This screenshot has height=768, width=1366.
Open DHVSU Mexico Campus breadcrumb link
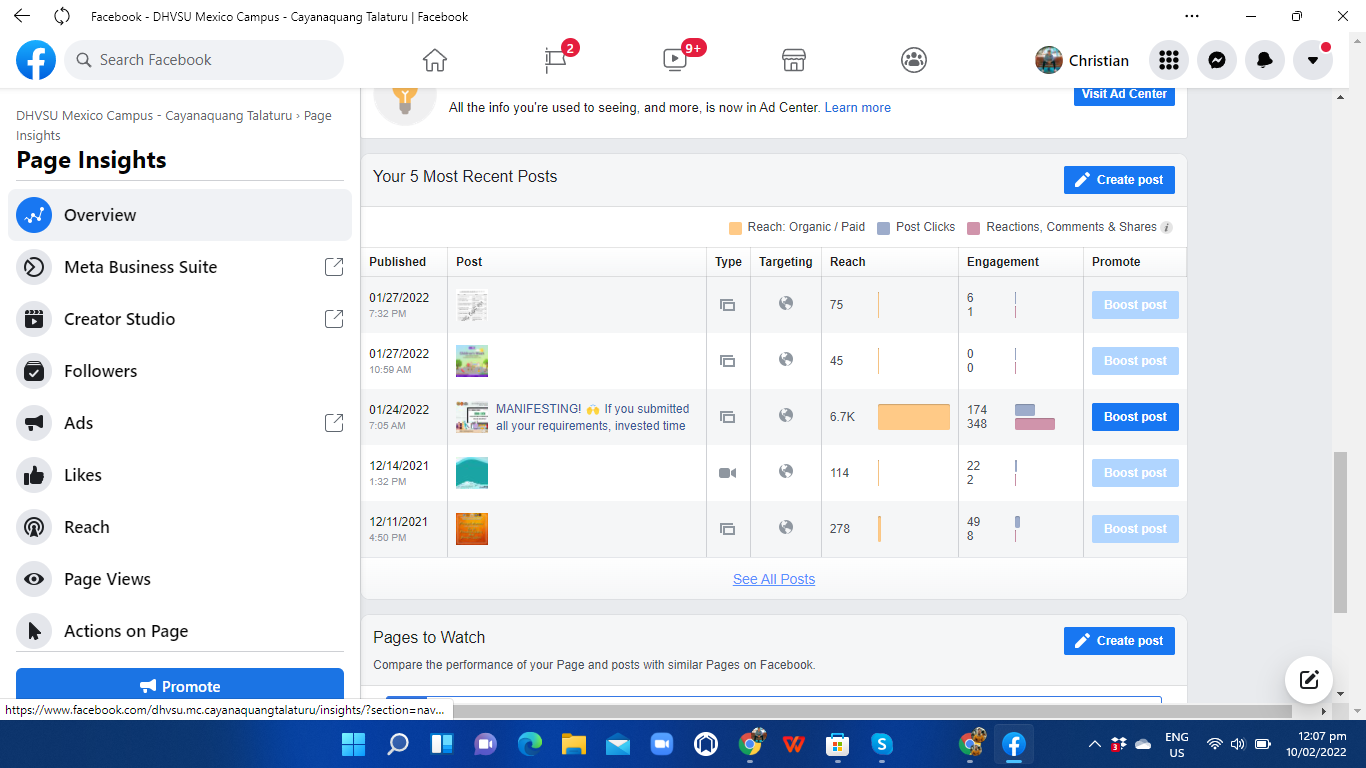click(x=155, y=116)
